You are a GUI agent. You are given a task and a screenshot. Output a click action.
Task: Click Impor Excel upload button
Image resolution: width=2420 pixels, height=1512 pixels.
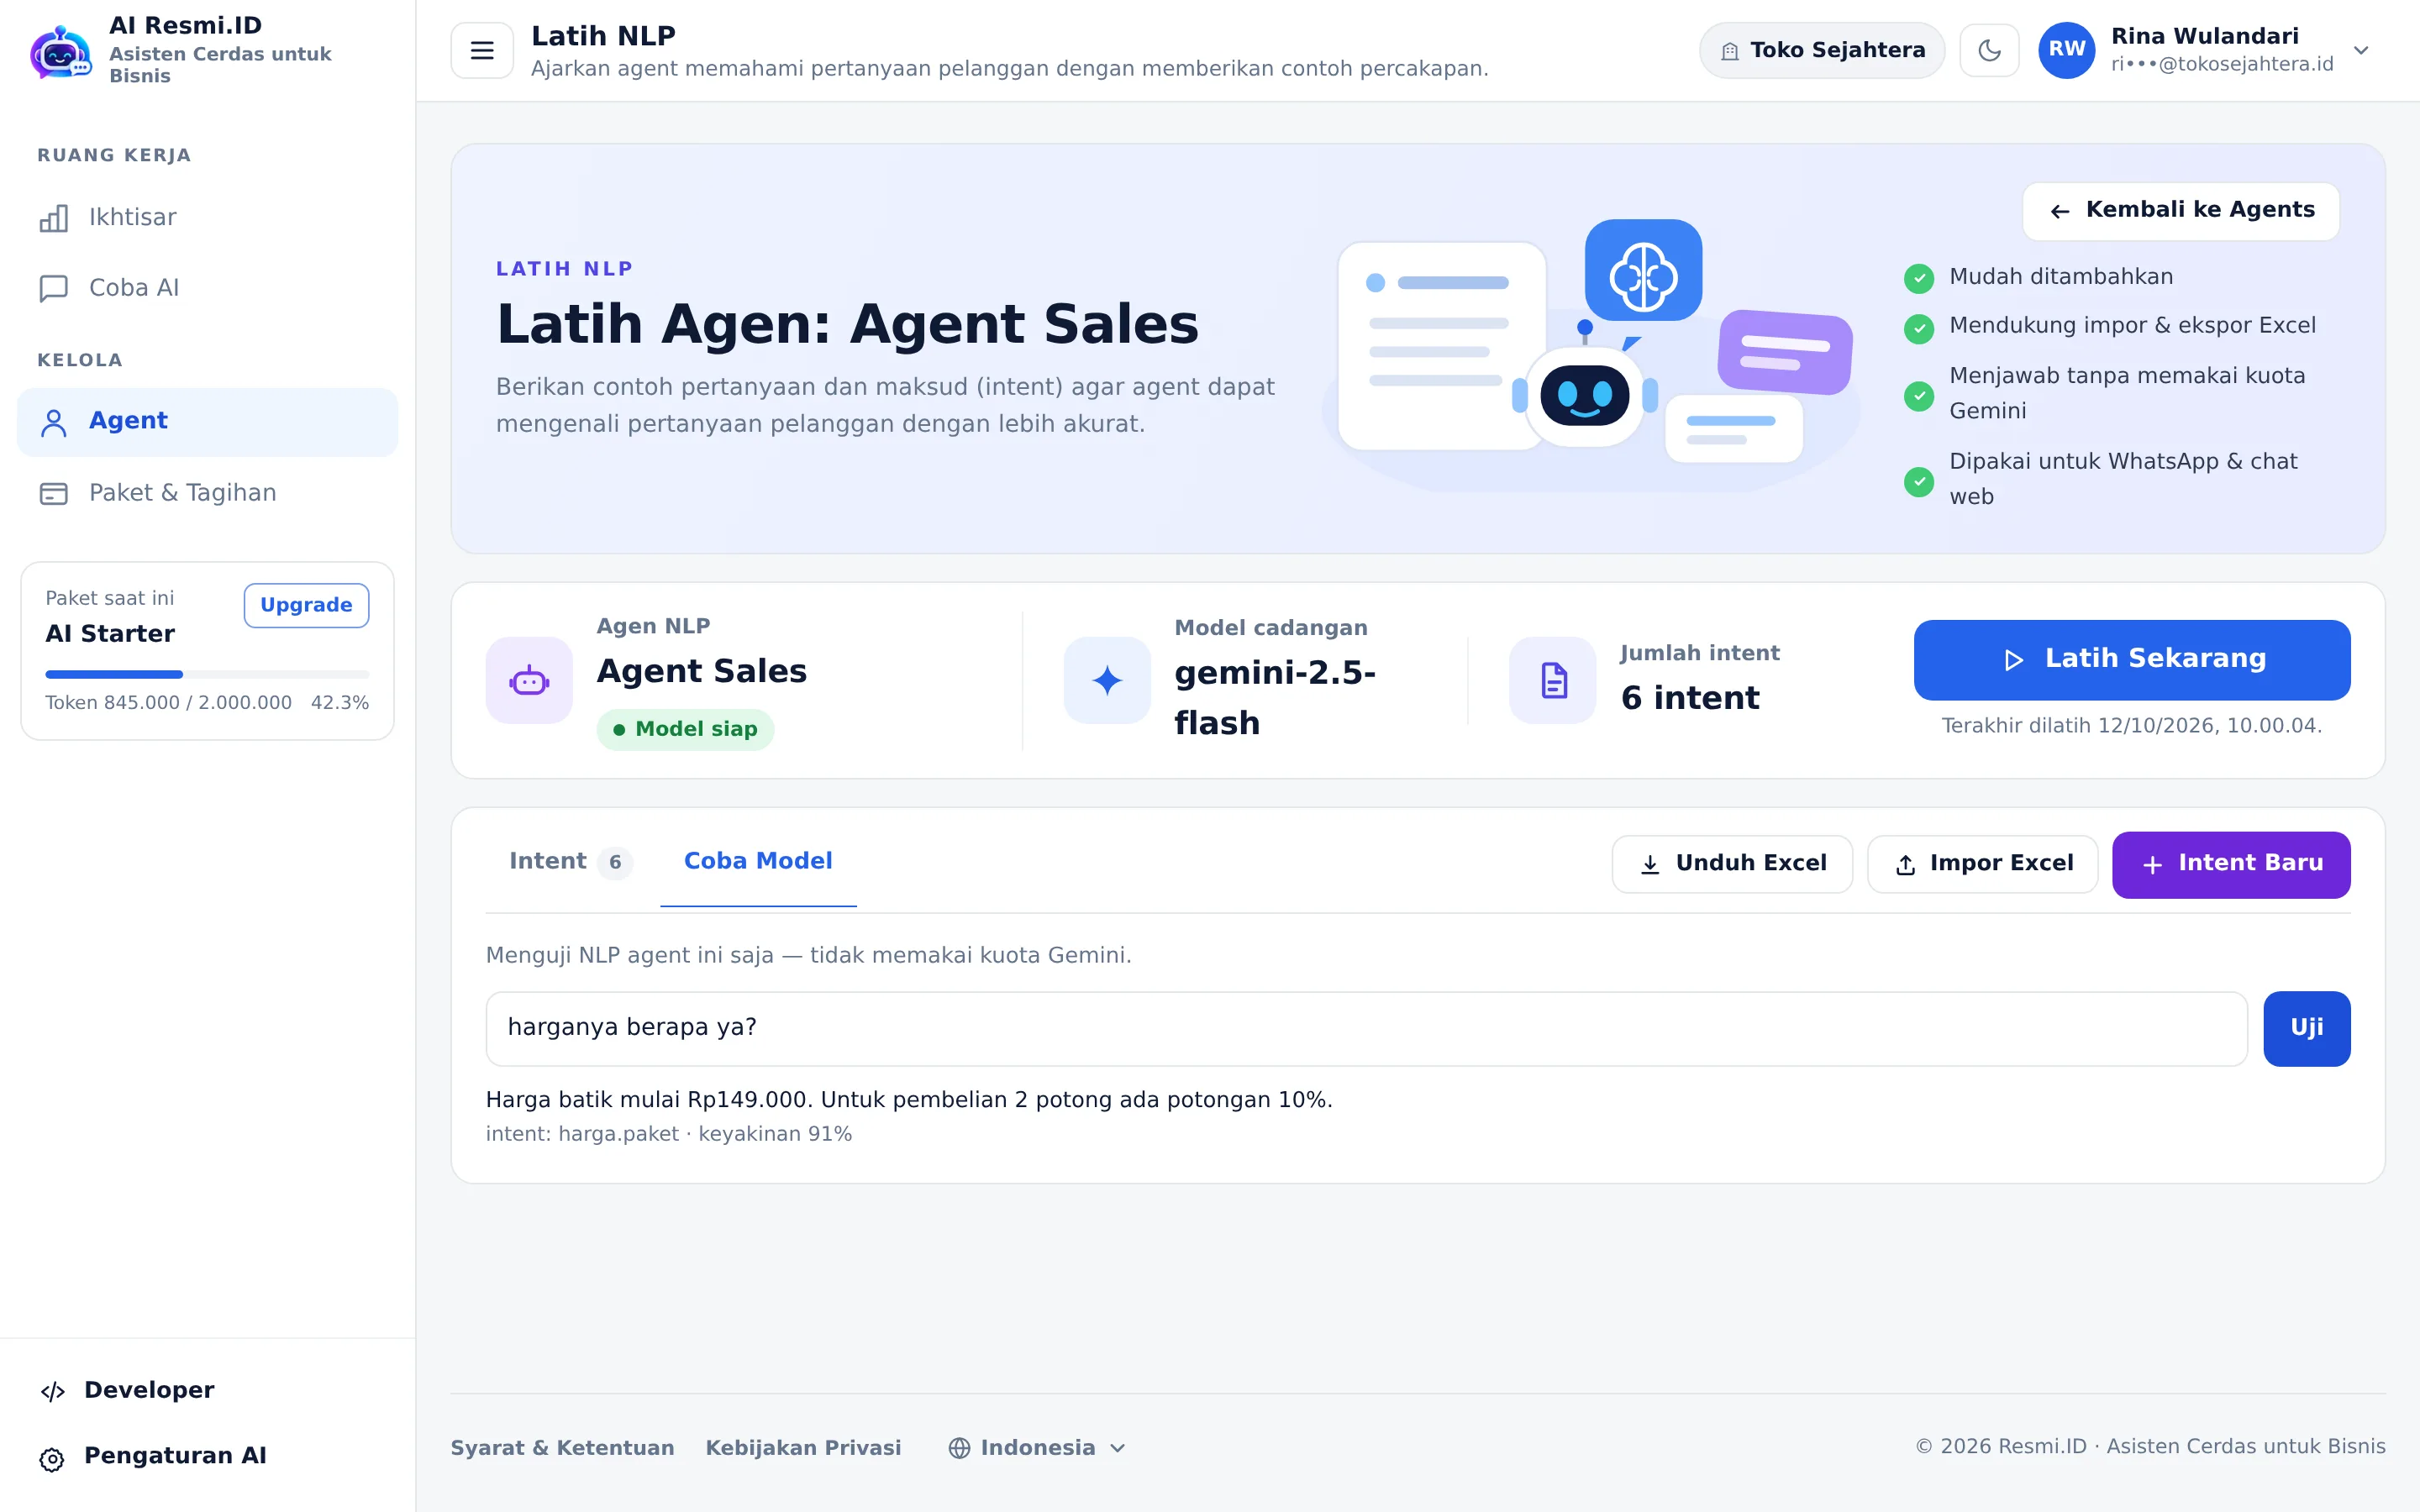[x=1982, y=864]
